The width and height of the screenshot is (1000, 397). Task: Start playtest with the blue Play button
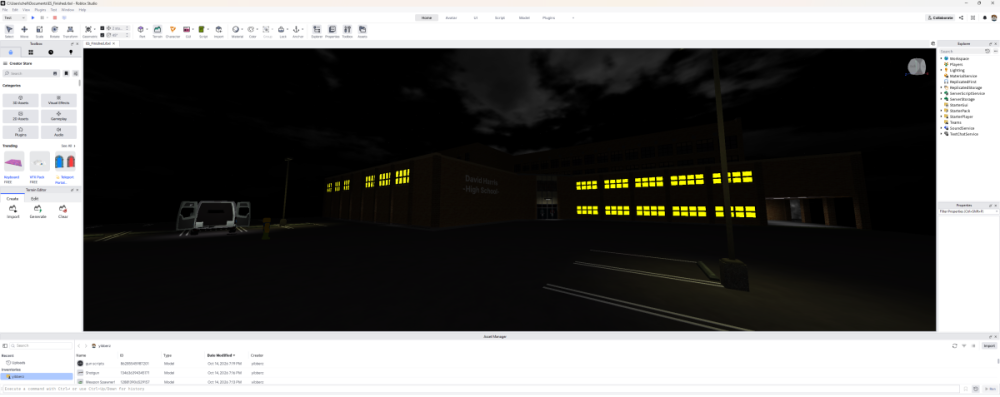tap(33, 18)
